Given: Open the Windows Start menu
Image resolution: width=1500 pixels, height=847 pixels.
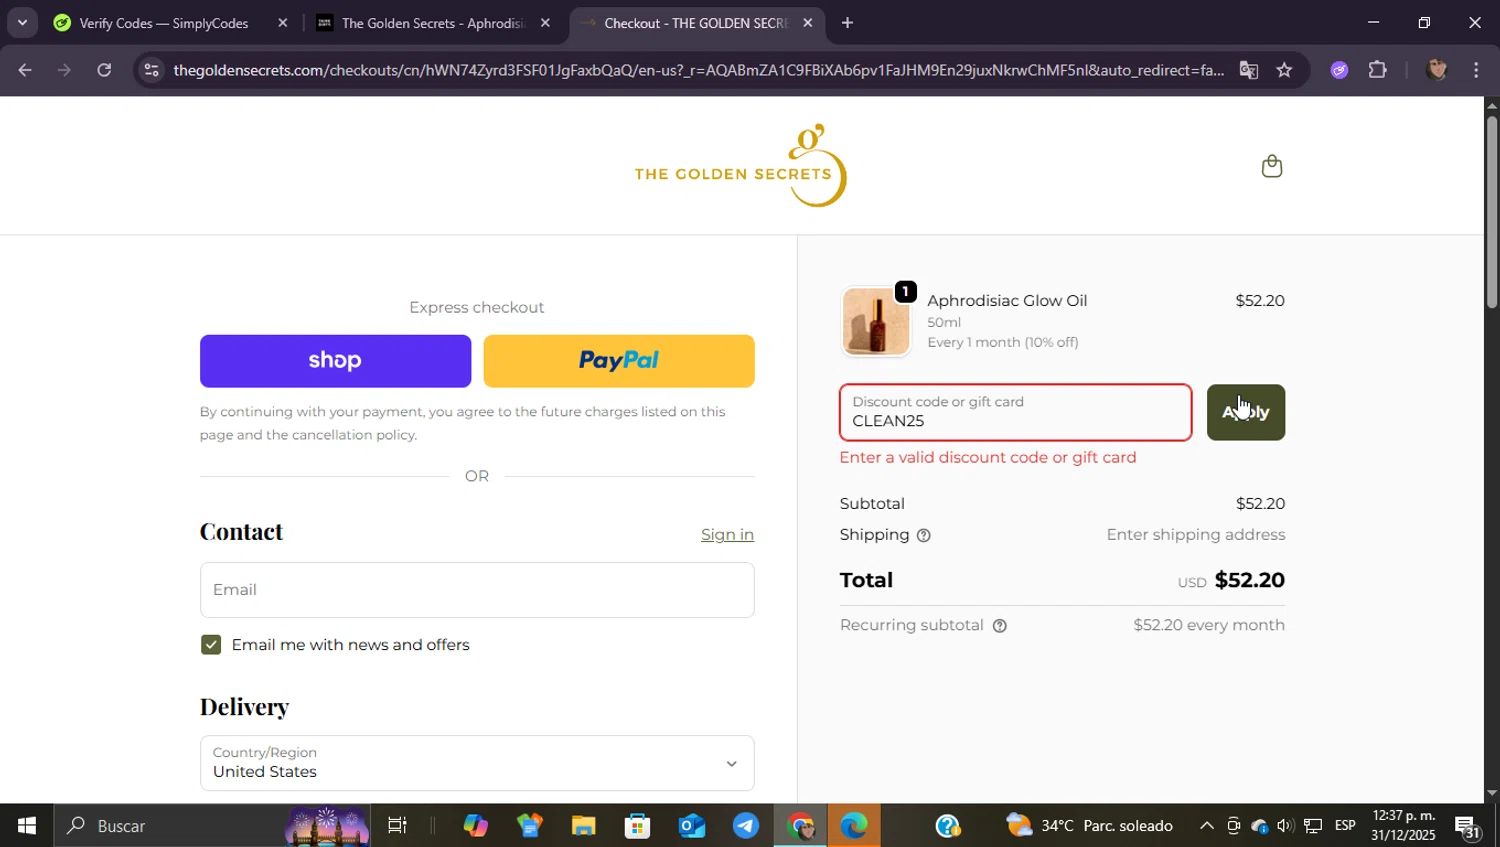Looking at the screenshot, I should click(26, 826).
